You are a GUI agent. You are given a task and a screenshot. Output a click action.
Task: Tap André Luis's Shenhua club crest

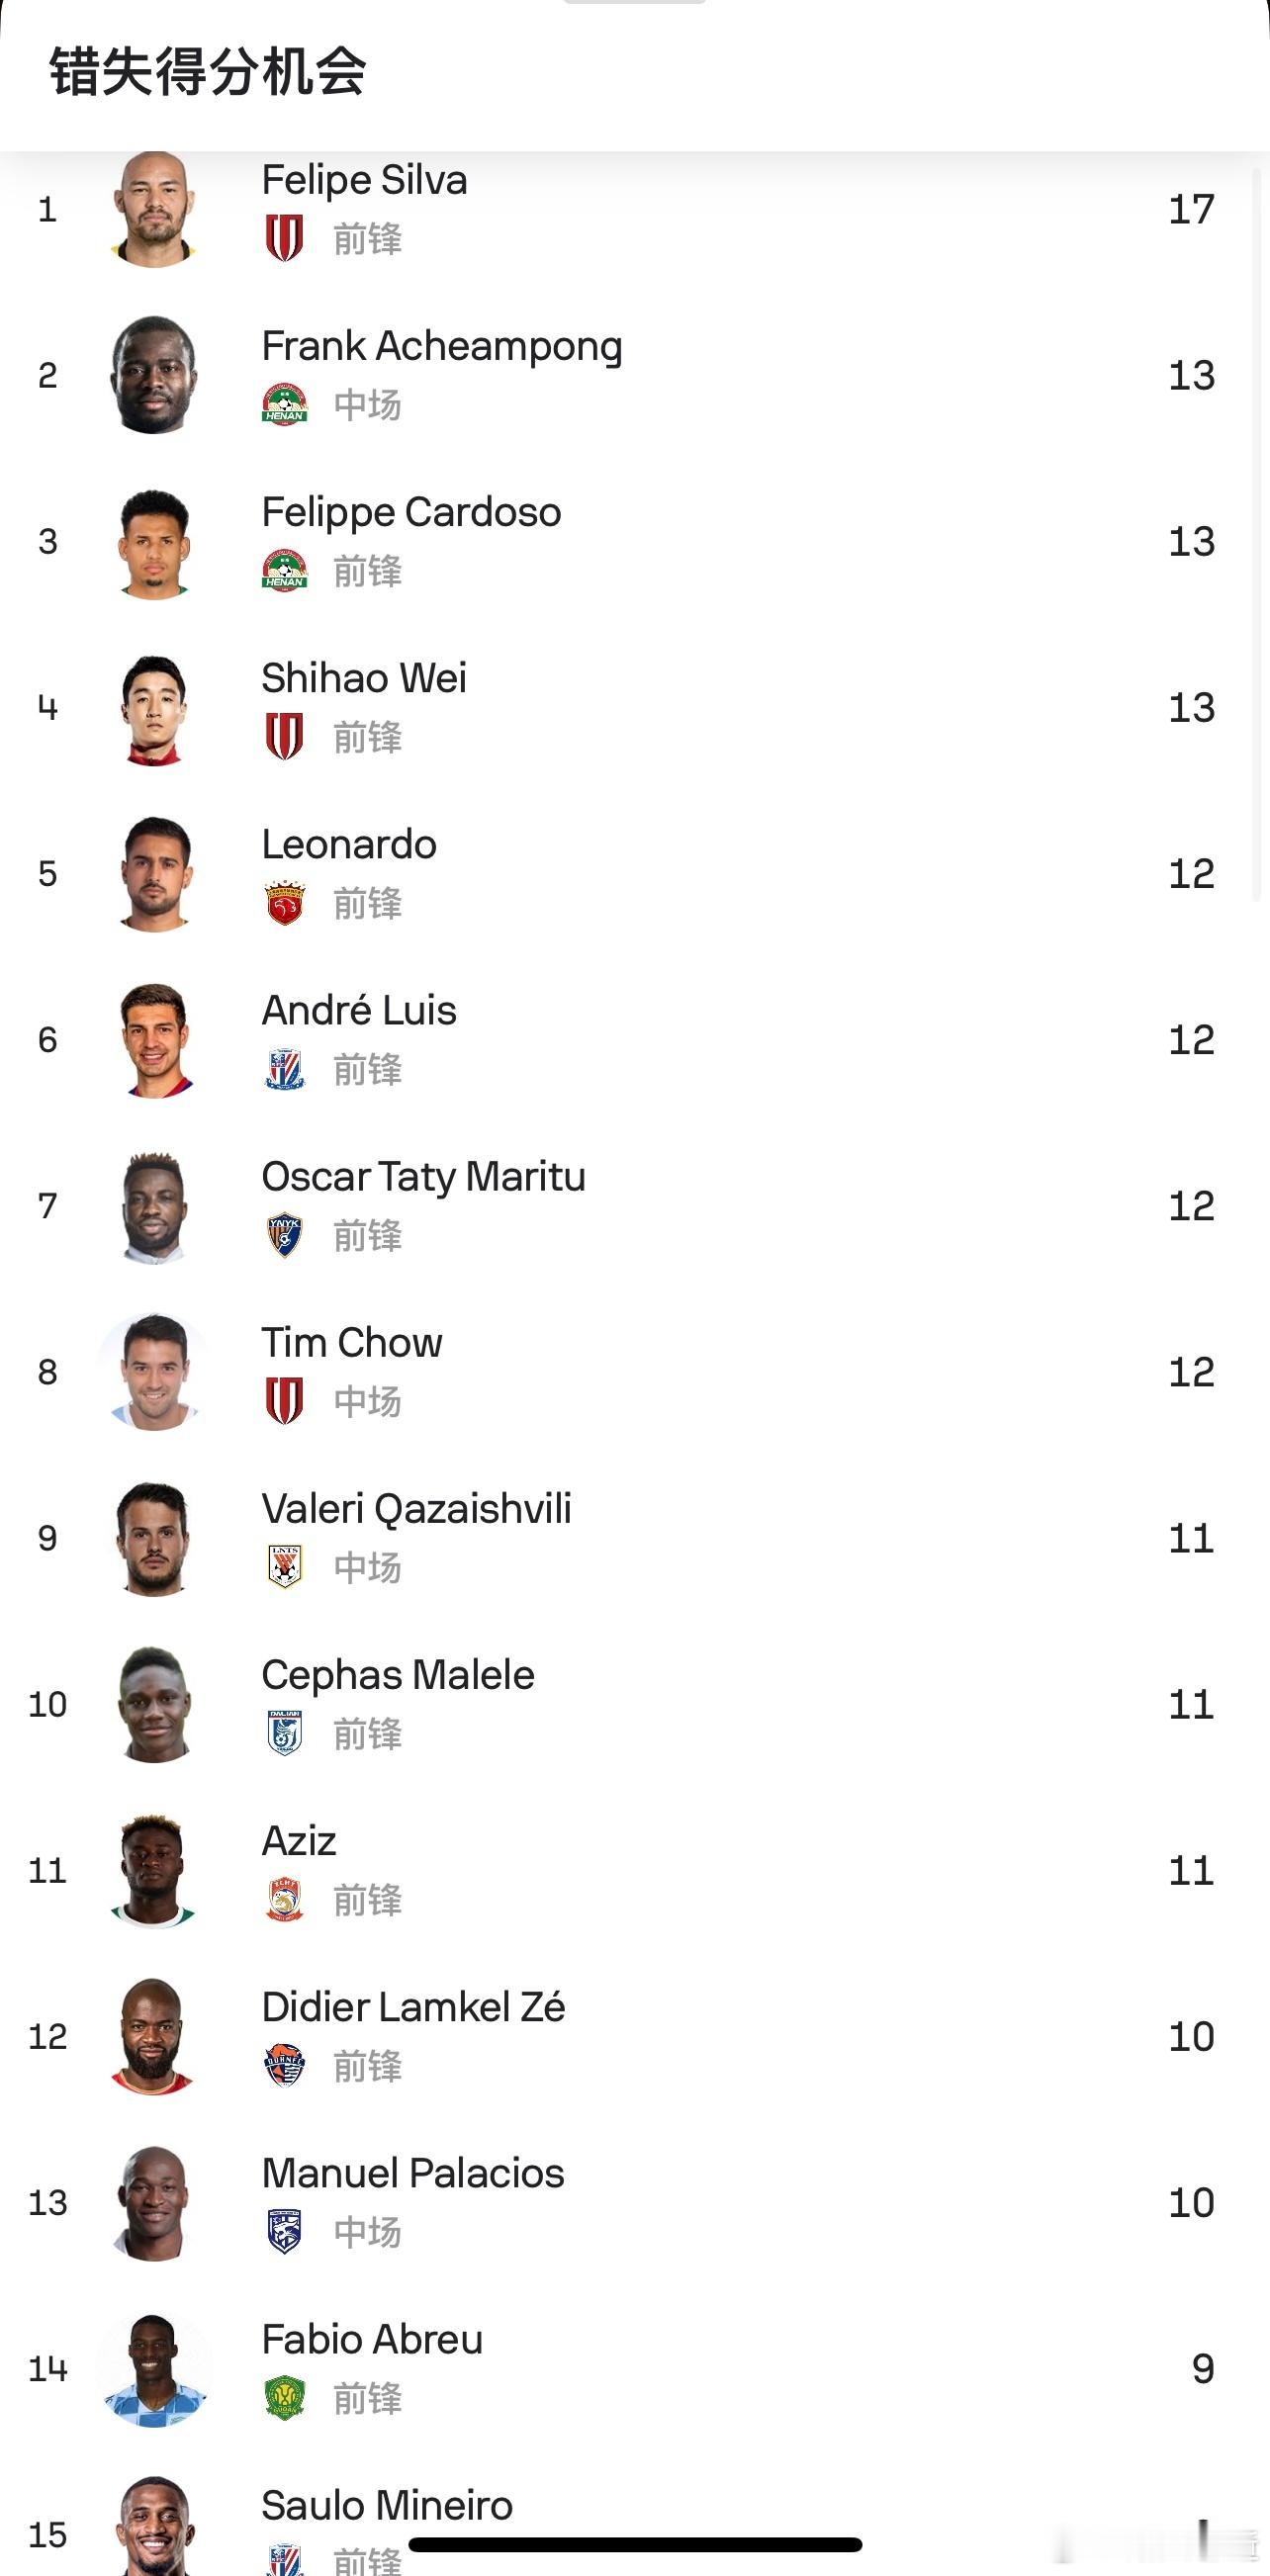284,1069
